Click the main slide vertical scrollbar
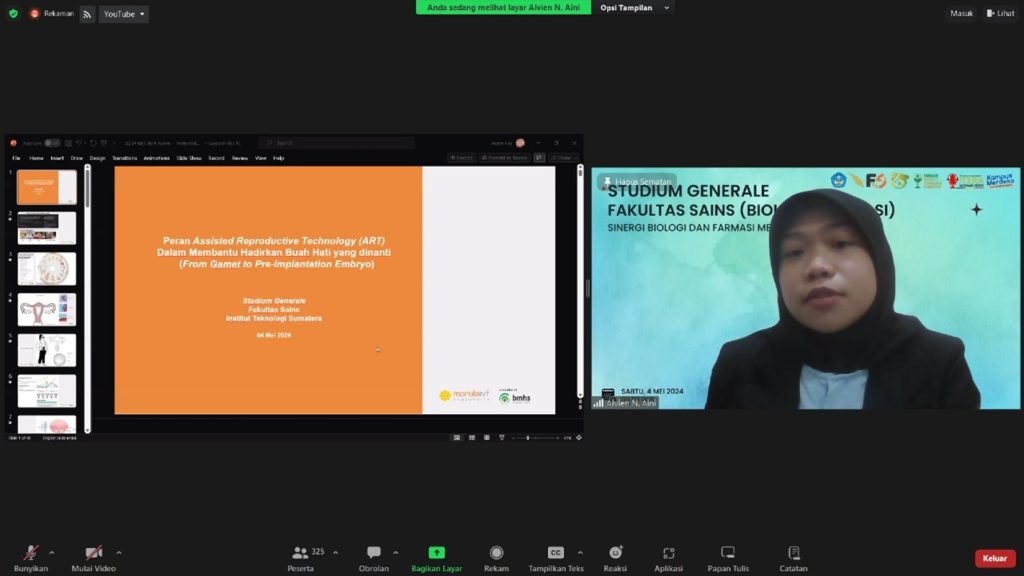 click(580, 282)
